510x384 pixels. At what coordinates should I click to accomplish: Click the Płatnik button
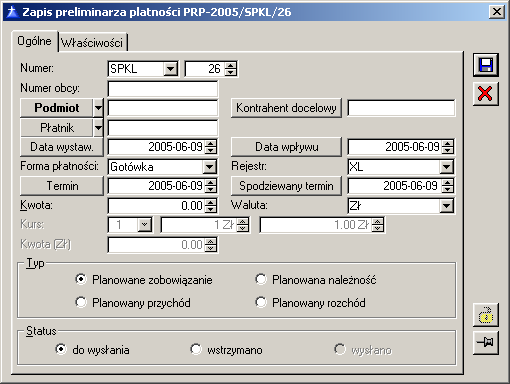(57, 128)
